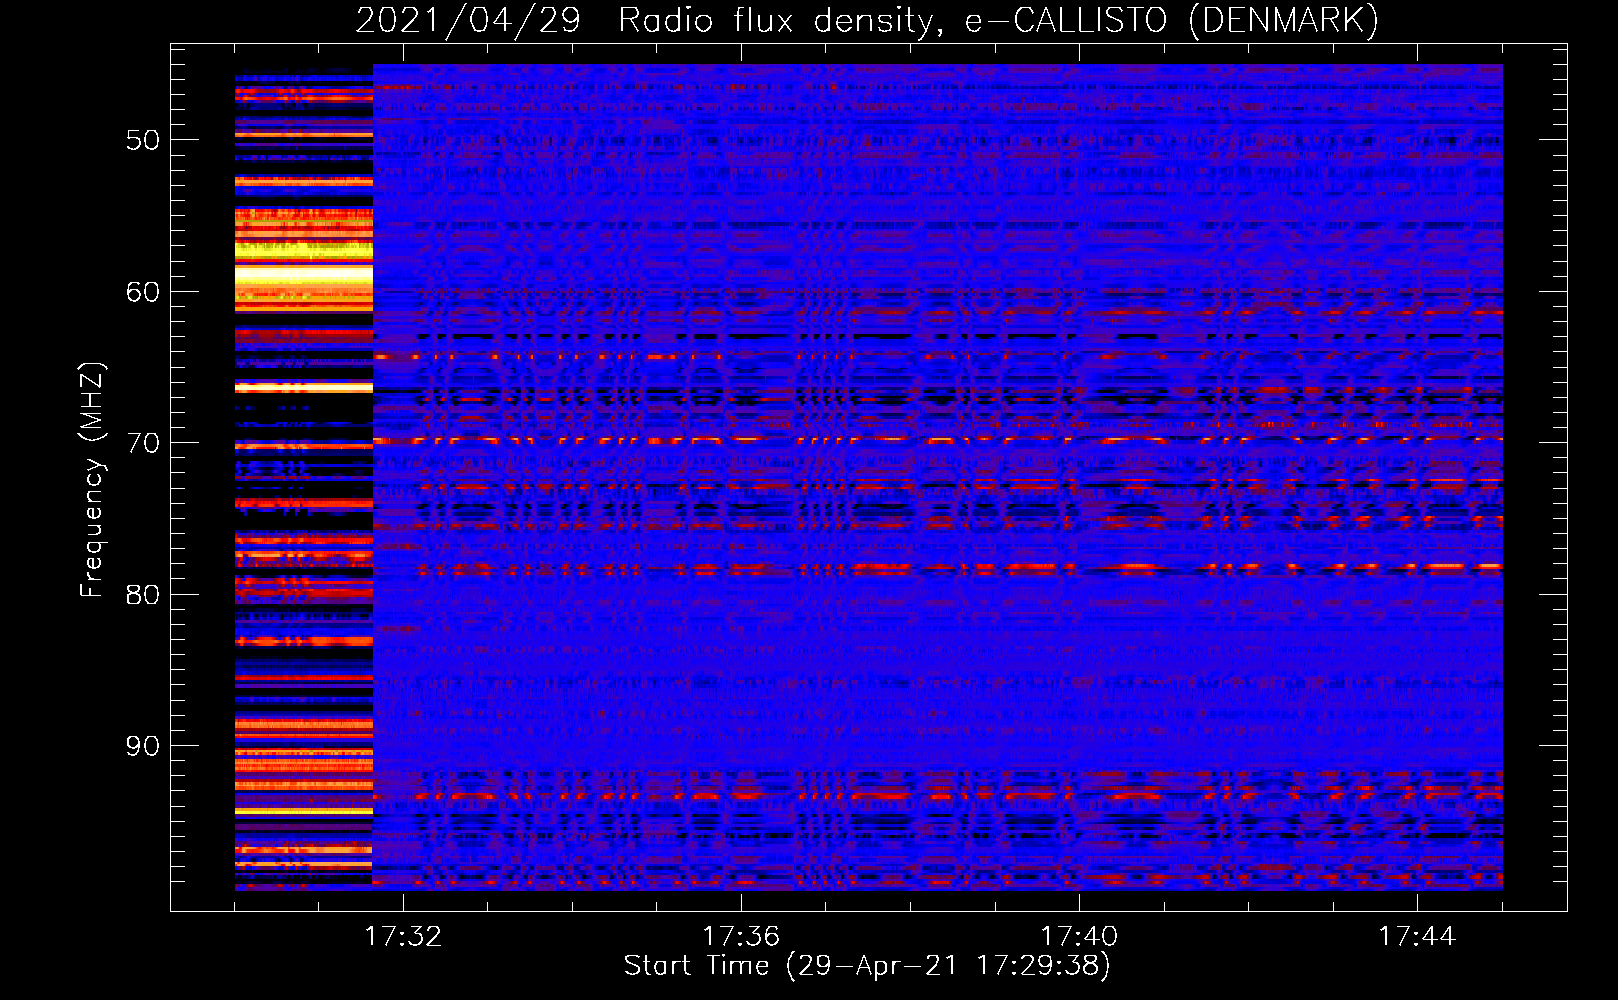Click the 17:36 time tick label

pyautogui.click(x=741, y=937)
